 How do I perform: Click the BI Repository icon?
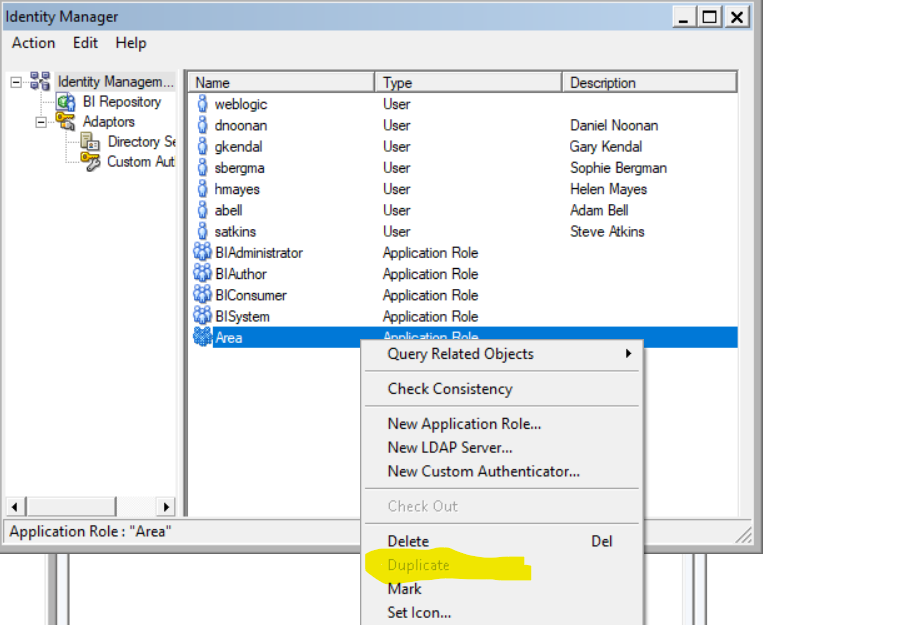[66, 102]
